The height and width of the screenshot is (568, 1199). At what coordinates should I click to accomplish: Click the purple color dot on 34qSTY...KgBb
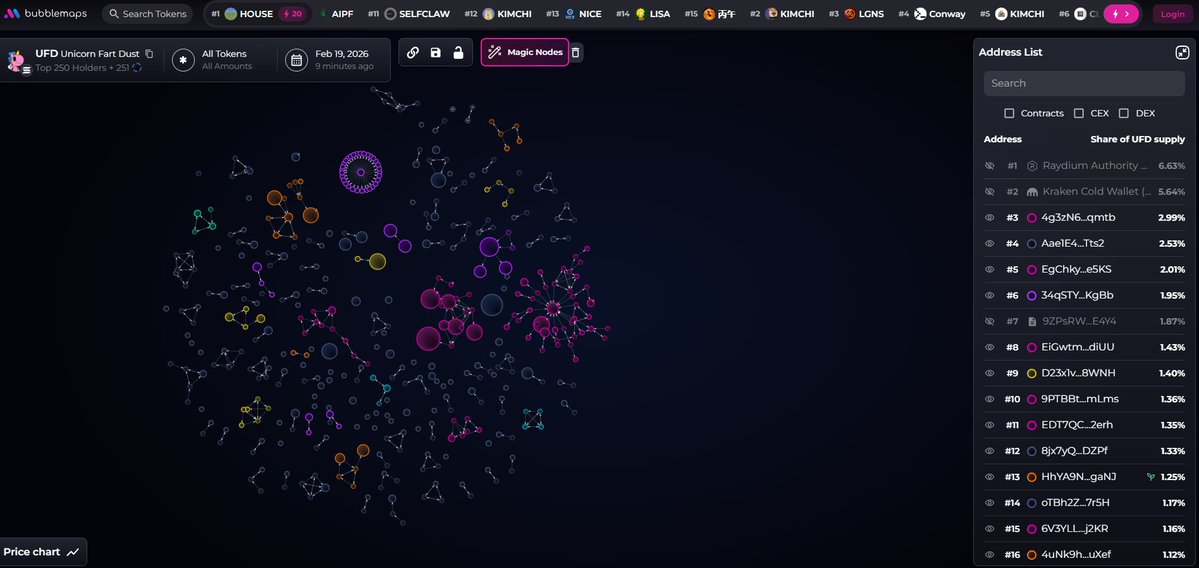pos(1032,296)
